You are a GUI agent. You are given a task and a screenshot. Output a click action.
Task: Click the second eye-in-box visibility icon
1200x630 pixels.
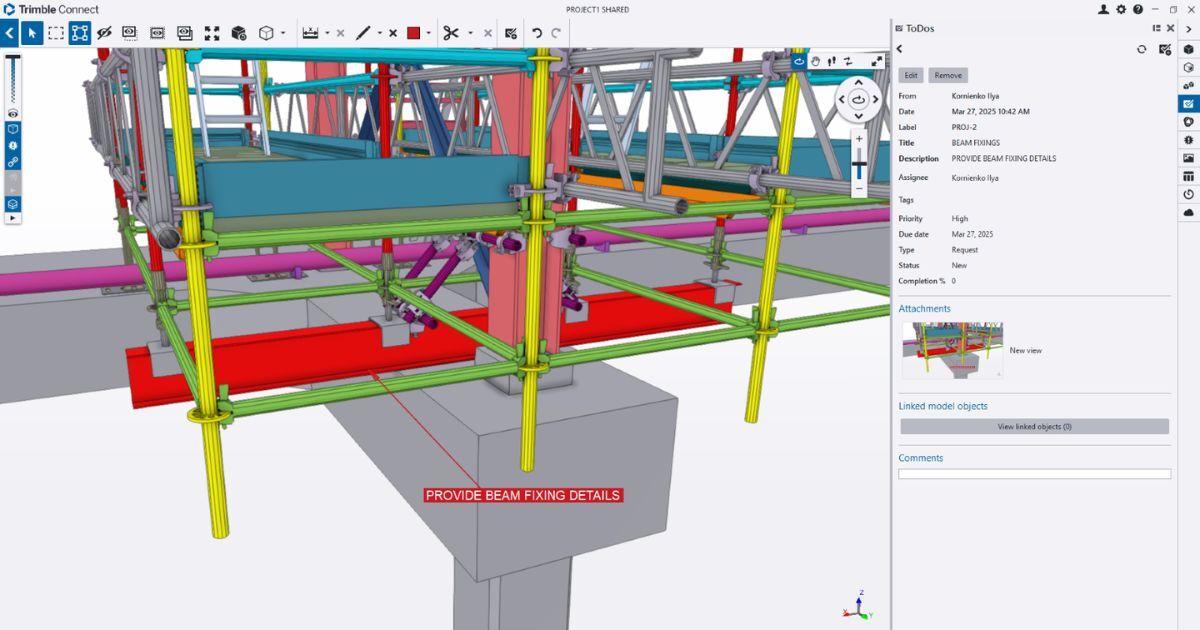(x=157, y=32)
